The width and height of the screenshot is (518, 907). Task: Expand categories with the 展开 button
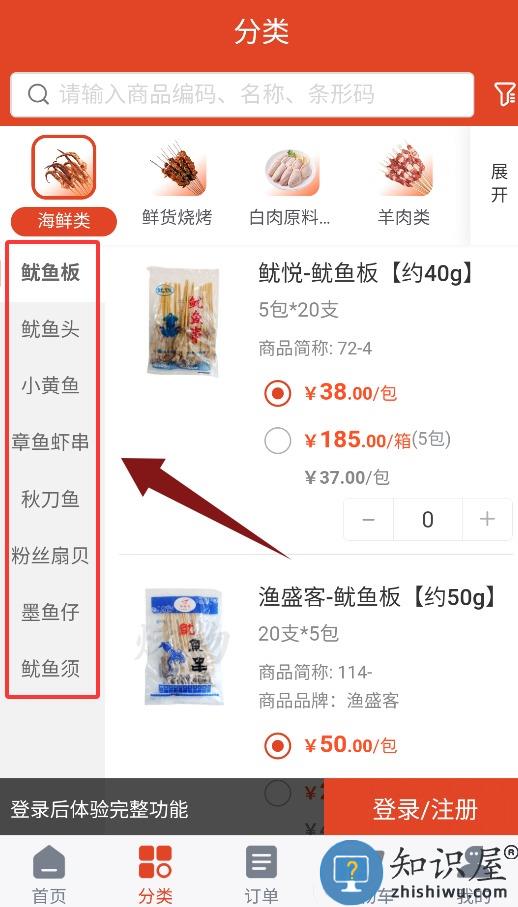point(499,183)
